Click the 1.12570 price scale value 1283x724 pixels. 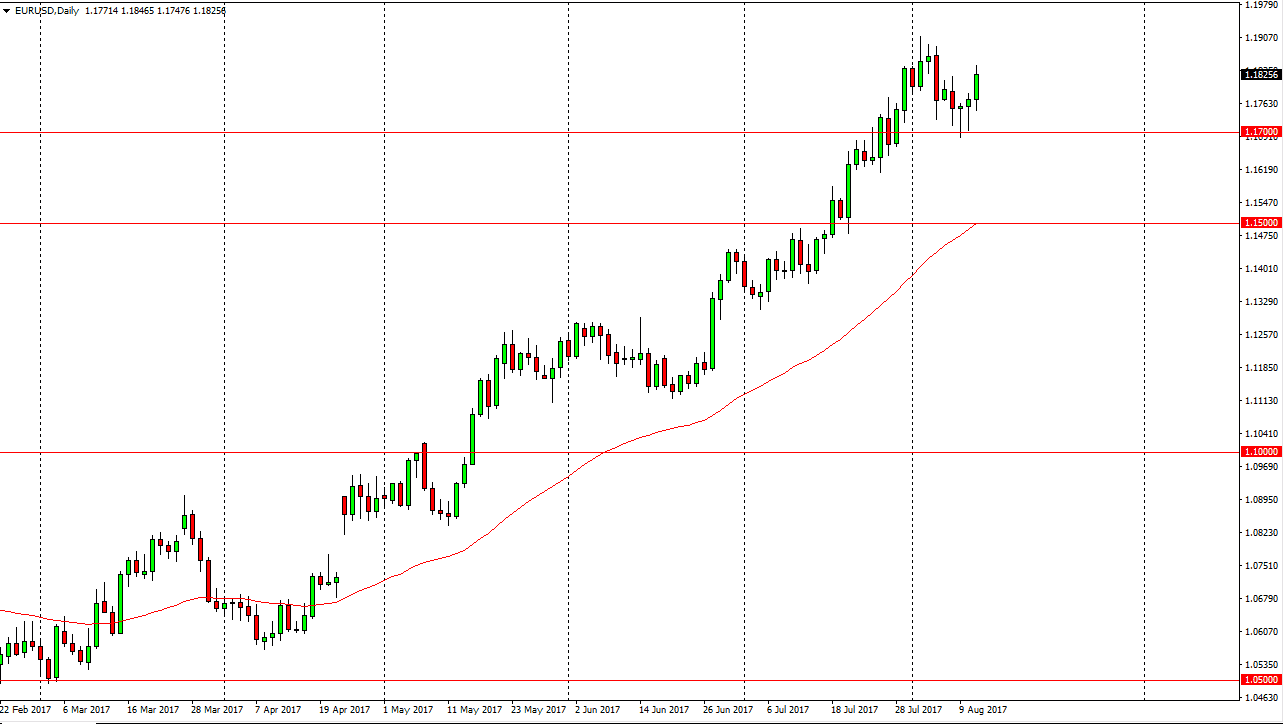click(1262, 335)
